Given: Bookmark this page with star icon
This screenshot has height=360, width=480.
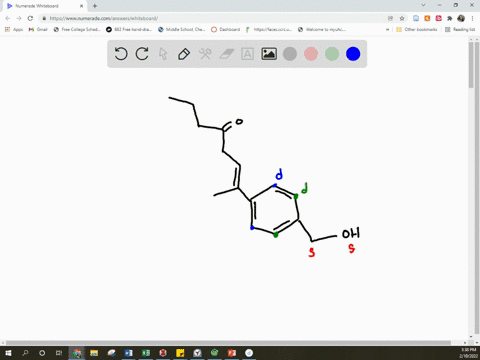Looking at the screenshot, I should 402,18.
